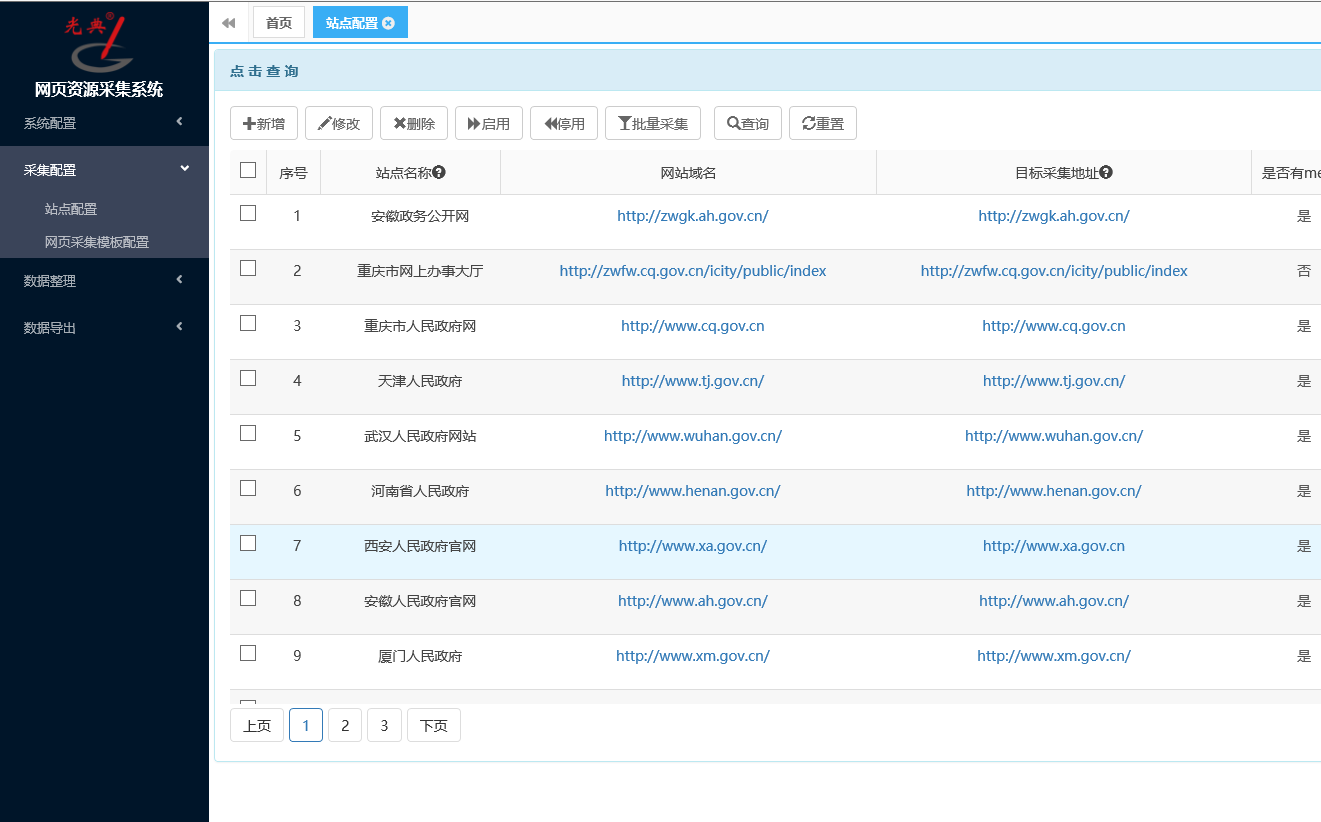Click the 序号 column header
This screenshot has height=822, width=1321.
(x=293, y=173)
